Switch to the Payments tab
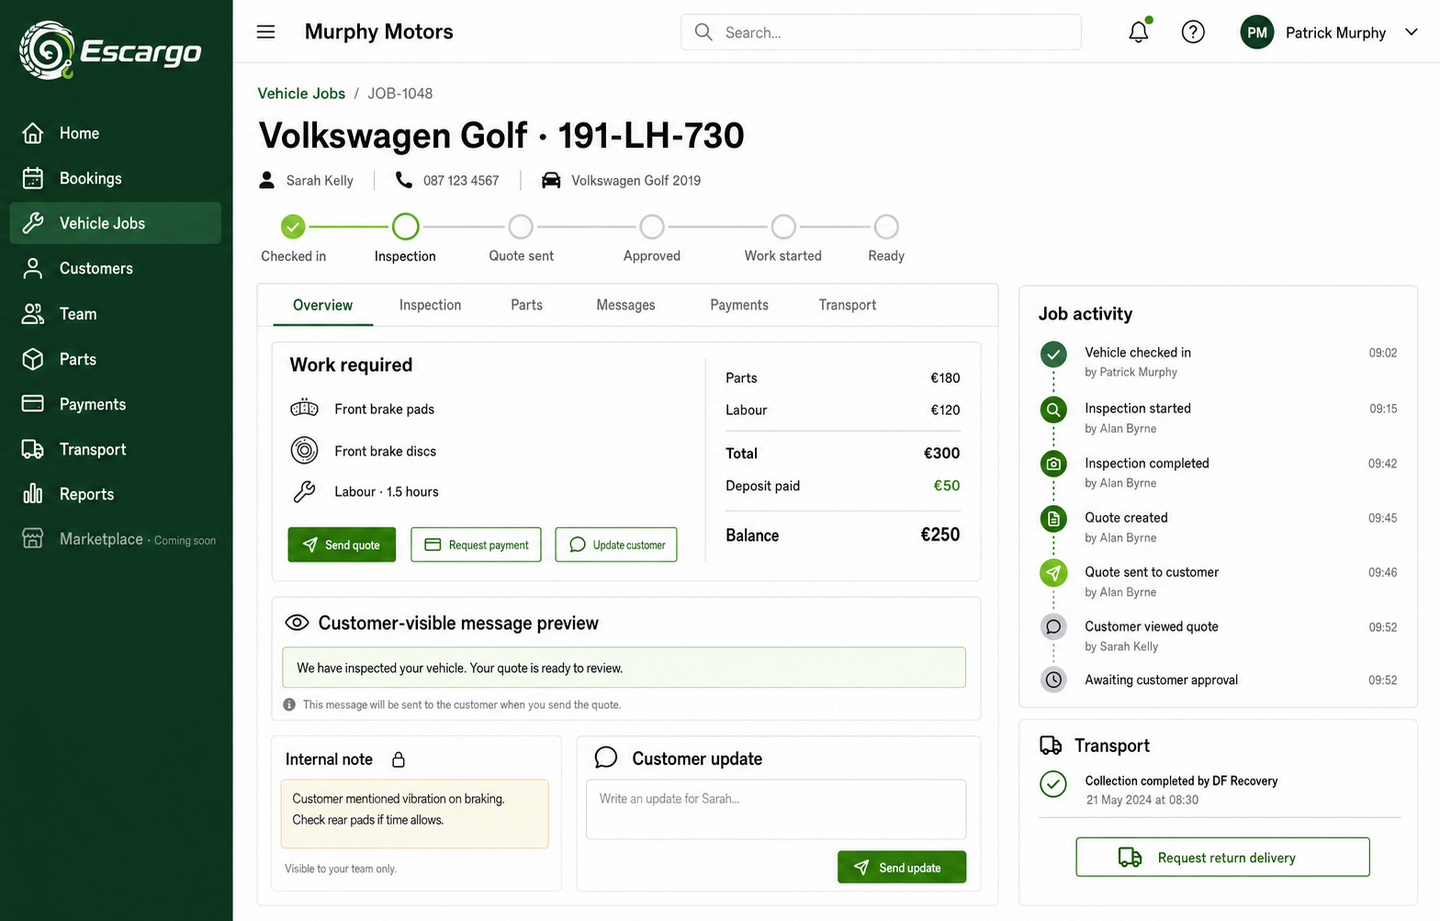1440x921 pixels. coord(739,305)
